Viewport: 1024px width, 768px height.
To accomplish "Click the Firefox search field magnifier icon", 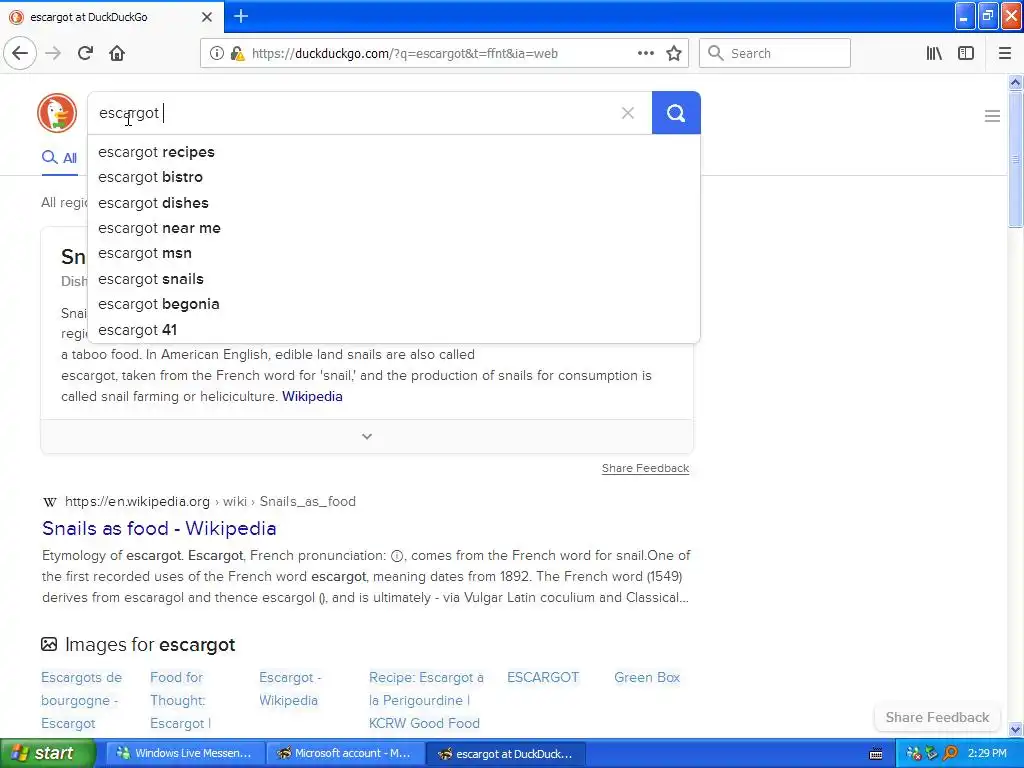I will click(716, 54).
